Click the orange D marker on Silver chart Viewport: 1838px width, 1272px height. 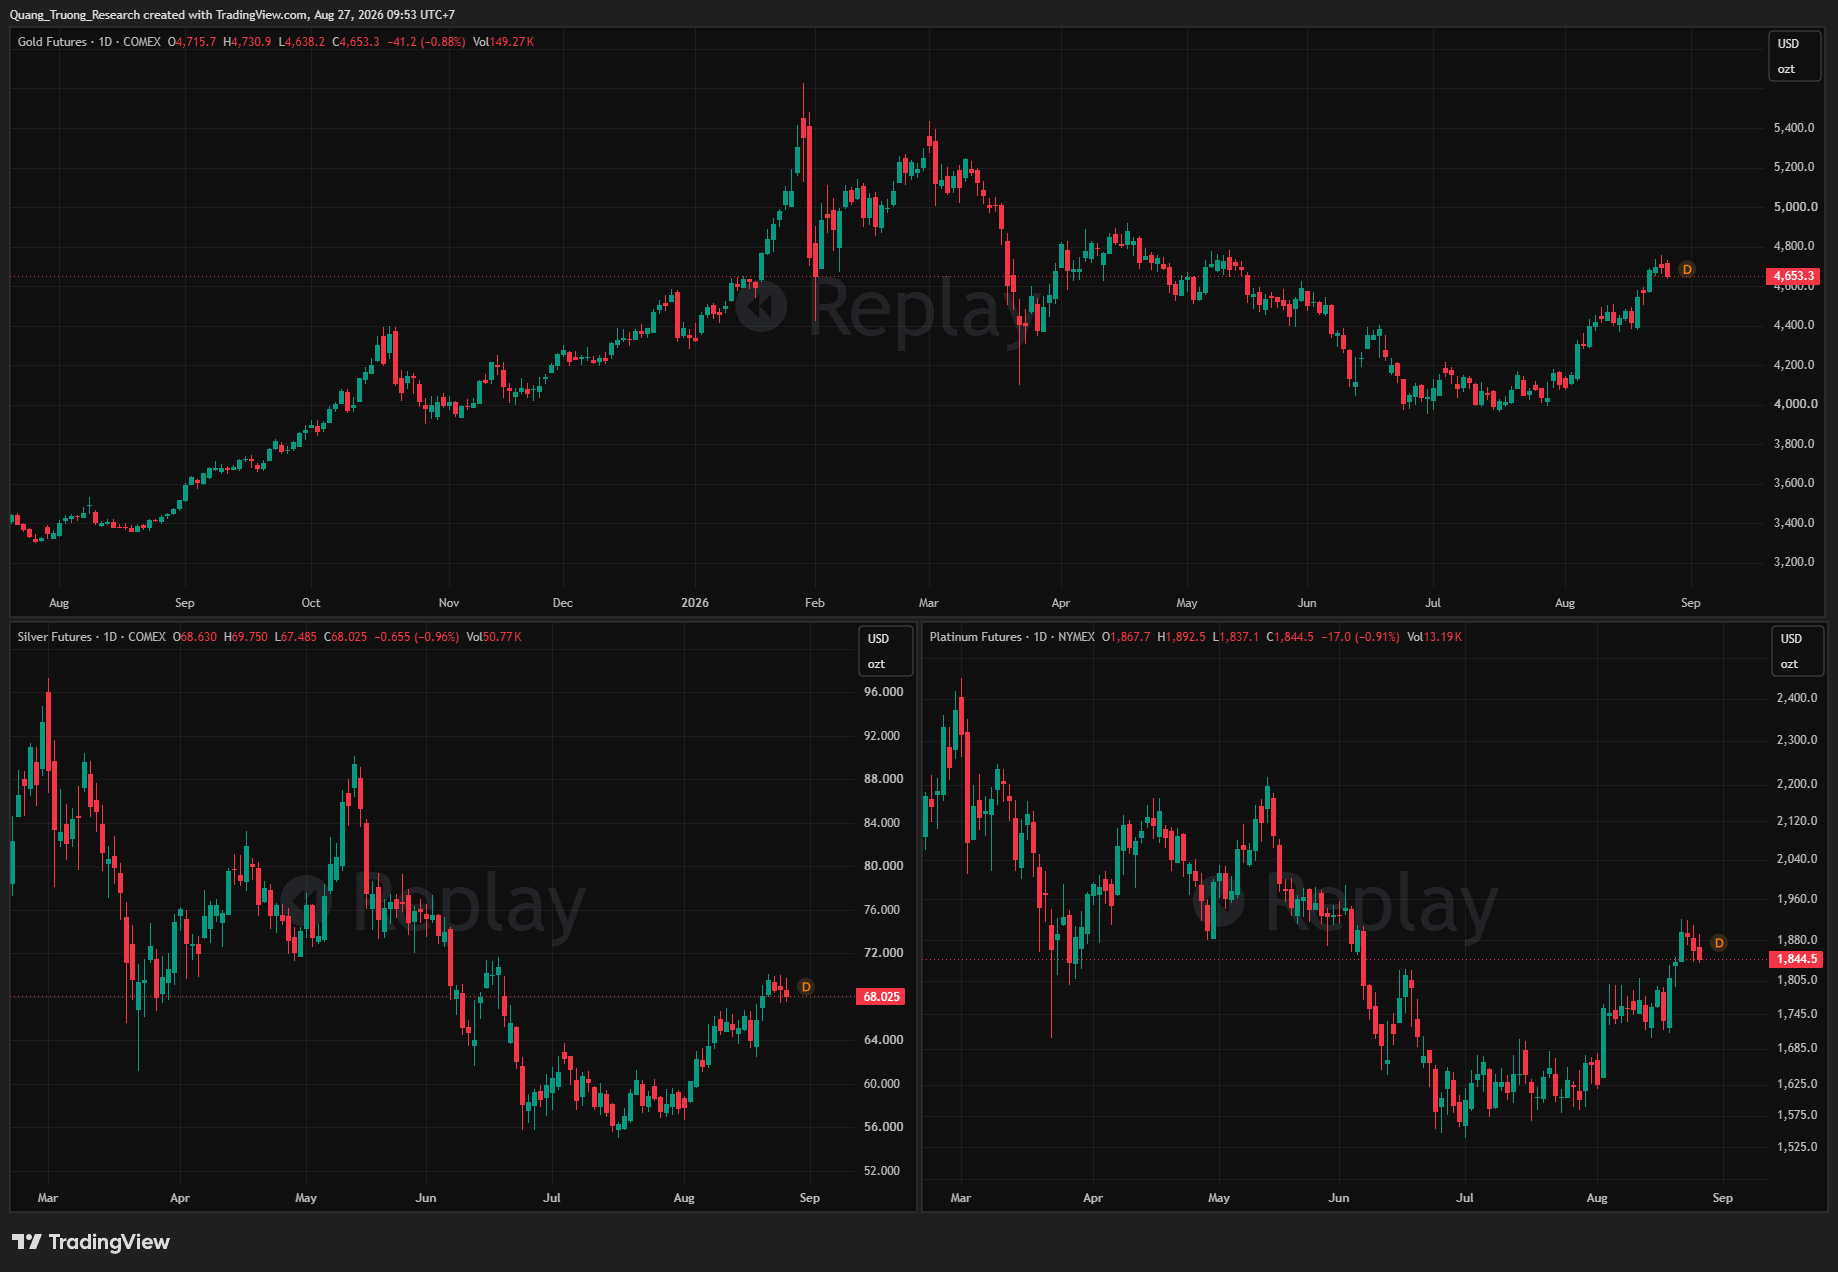pyautogui.click(x=806, y=987)
